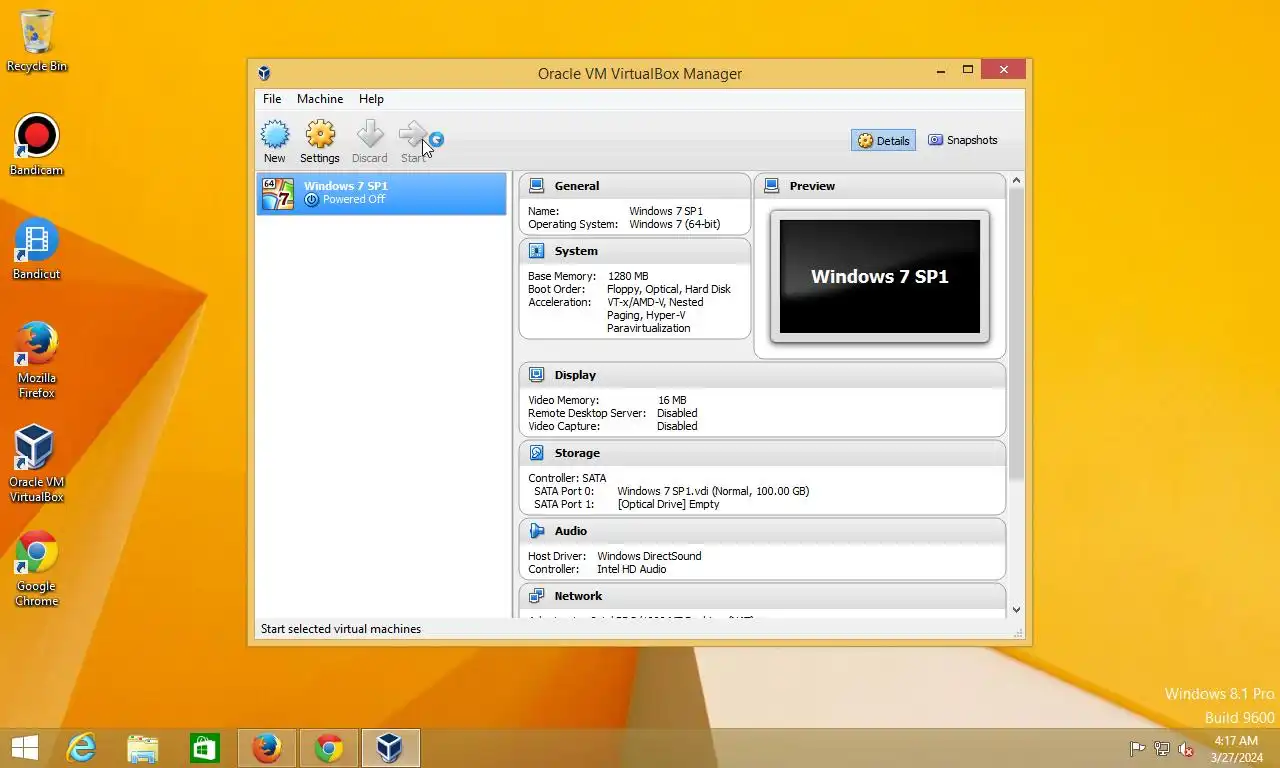Open the File menu
The height and width of the screenshot is (768, 1280).
tap(272, 99)
